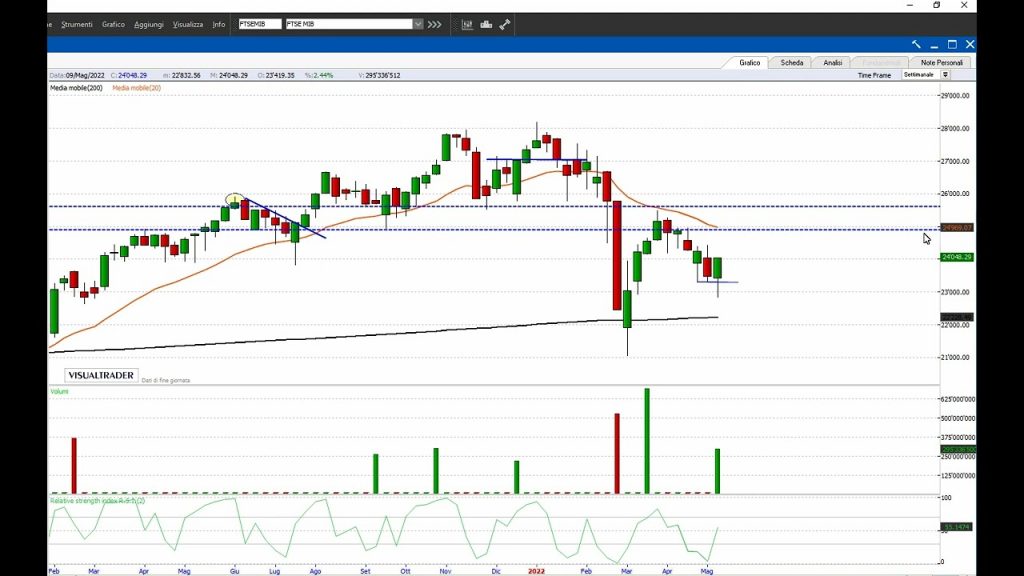Maximize the inner chart window
This screenshot has width=1024, height=576.
pos(952,44)
